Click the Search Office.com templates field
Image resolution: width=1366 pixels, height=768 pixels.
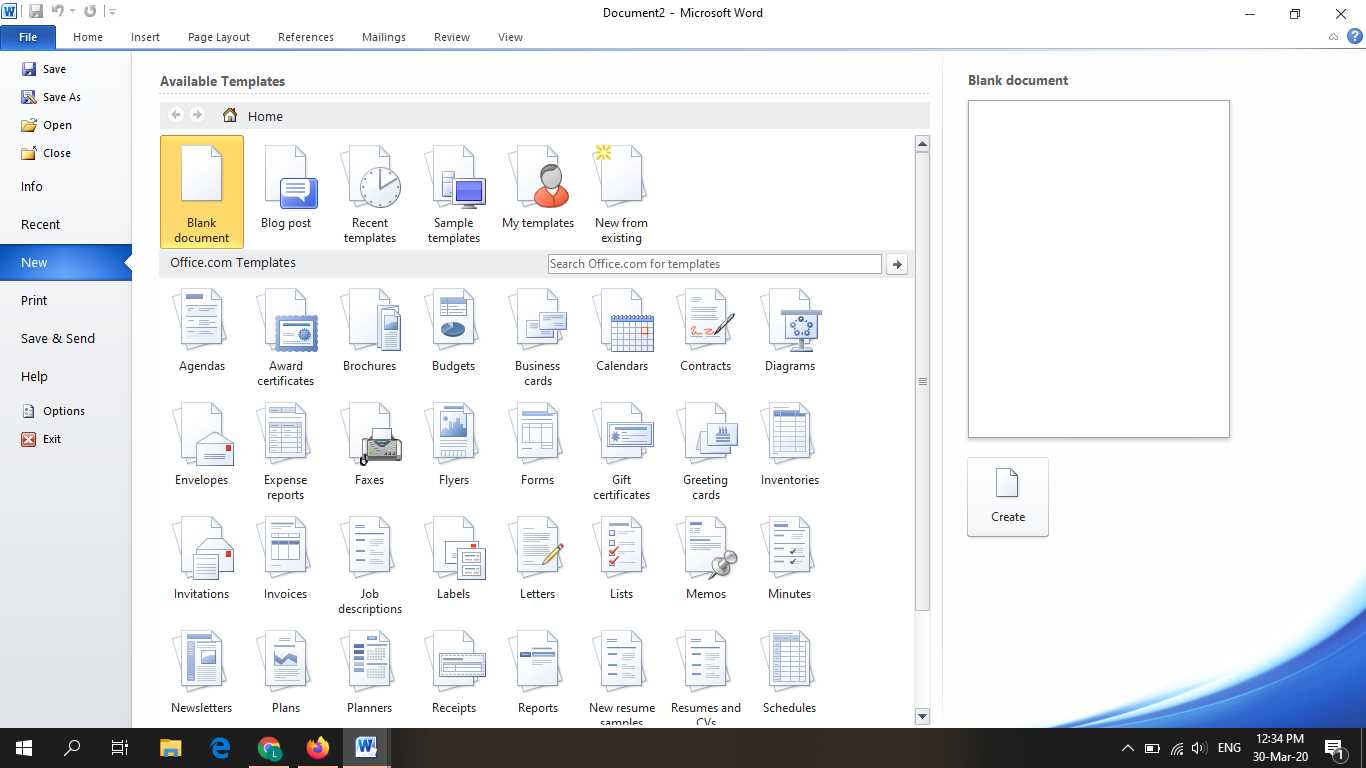point(715,264)
